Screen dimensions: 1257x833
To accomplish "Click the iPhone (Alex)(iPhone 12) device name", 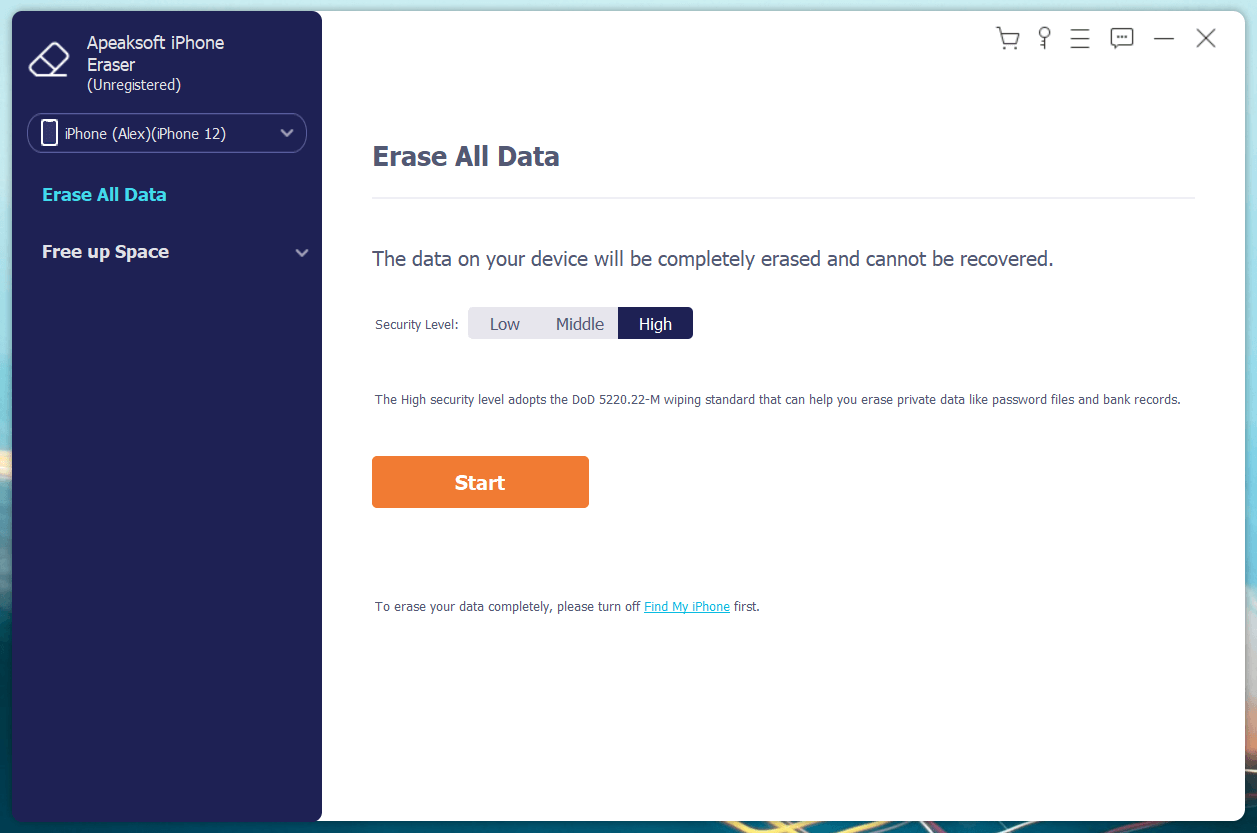I will click(145, 134).
